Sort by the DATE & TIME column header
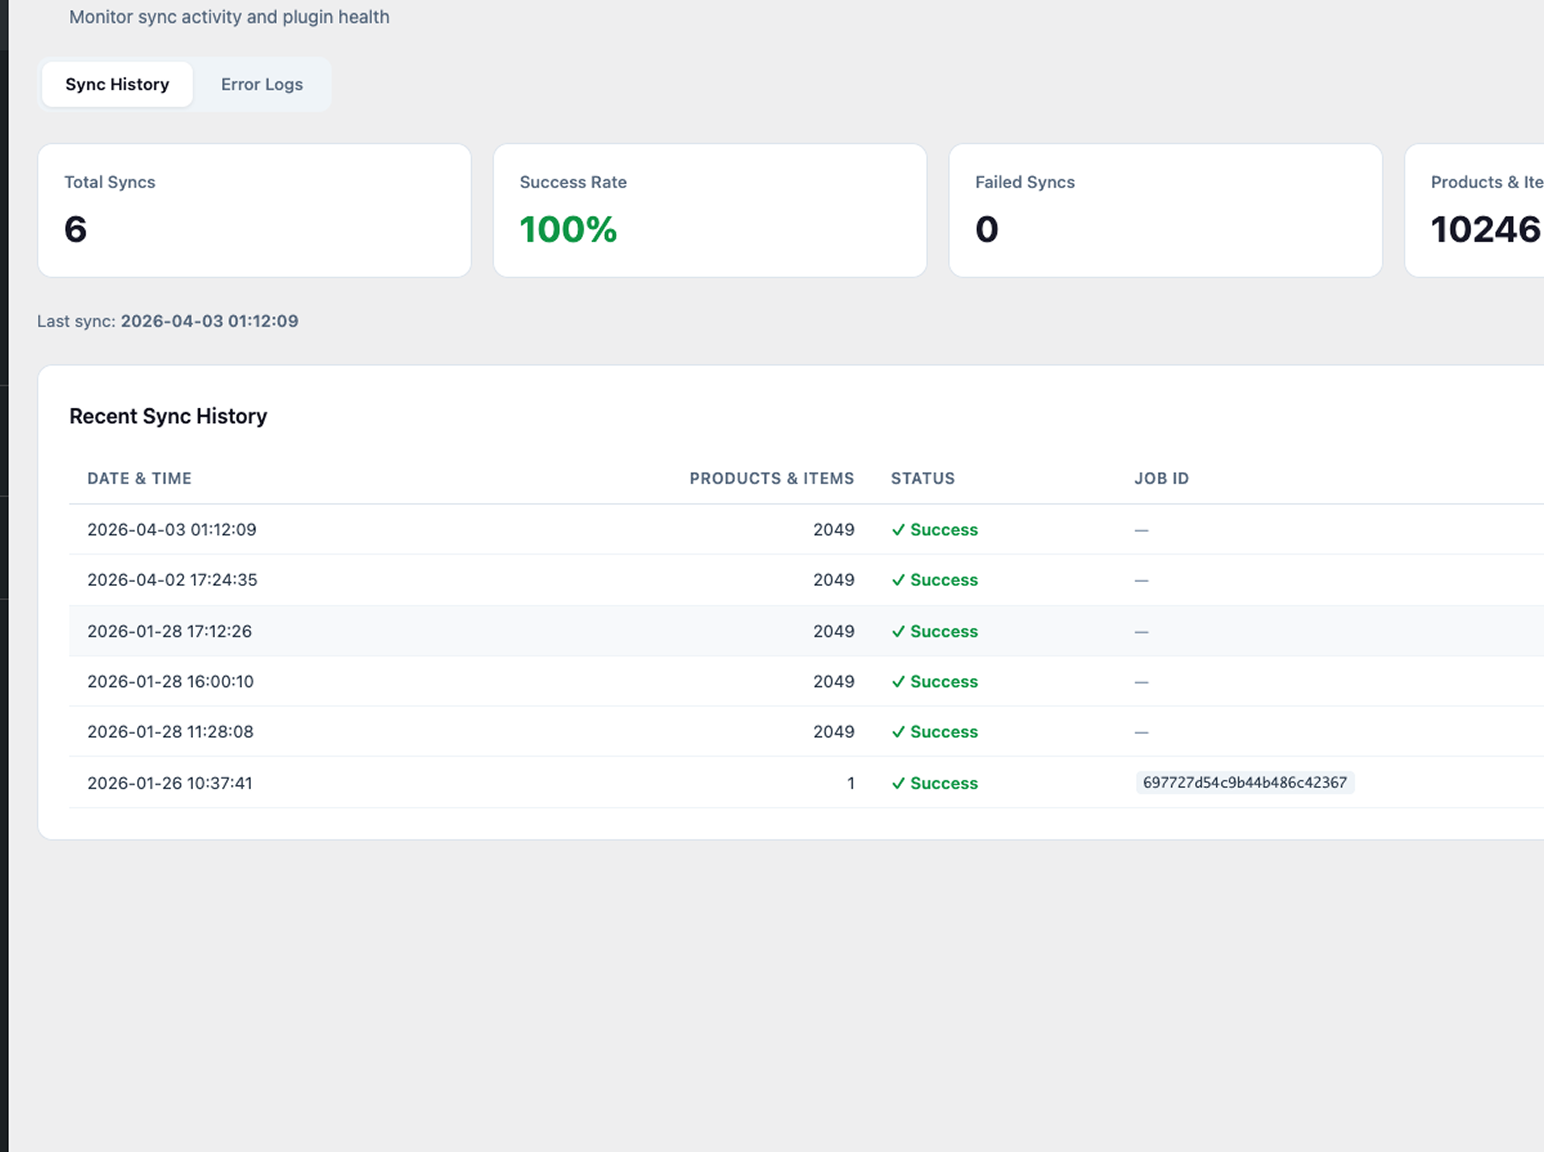This screenshot has height=1152, width=1544. (139, 478)
